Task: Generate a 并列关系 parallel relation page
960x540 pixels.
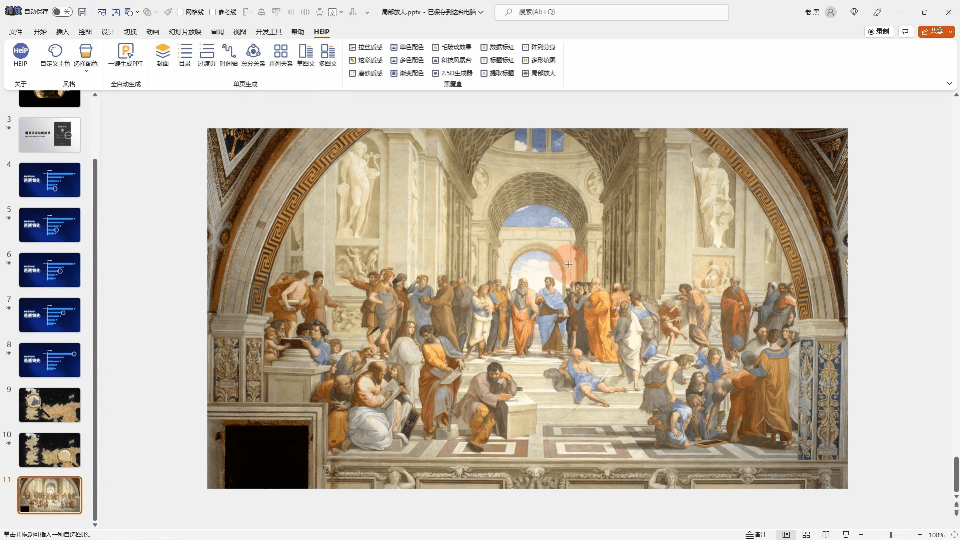Action: [280, 54]
